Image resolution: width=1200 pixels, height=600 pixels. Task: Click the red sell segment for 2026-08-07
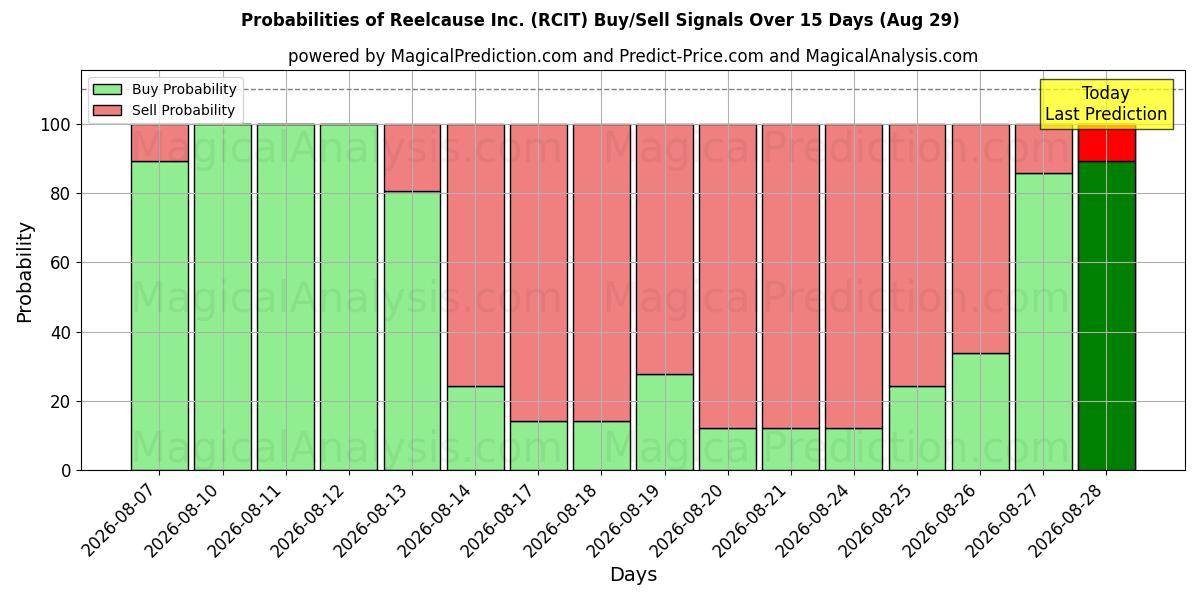point(160,143)
